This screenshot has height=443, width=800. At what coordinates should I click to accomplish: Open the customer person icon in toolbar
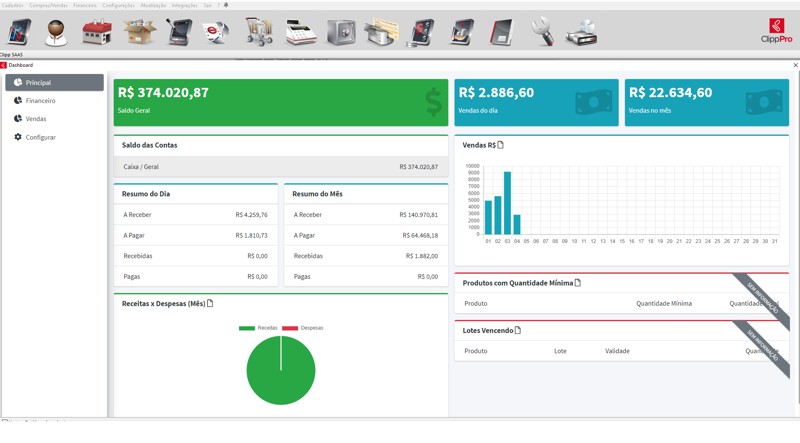56,32
